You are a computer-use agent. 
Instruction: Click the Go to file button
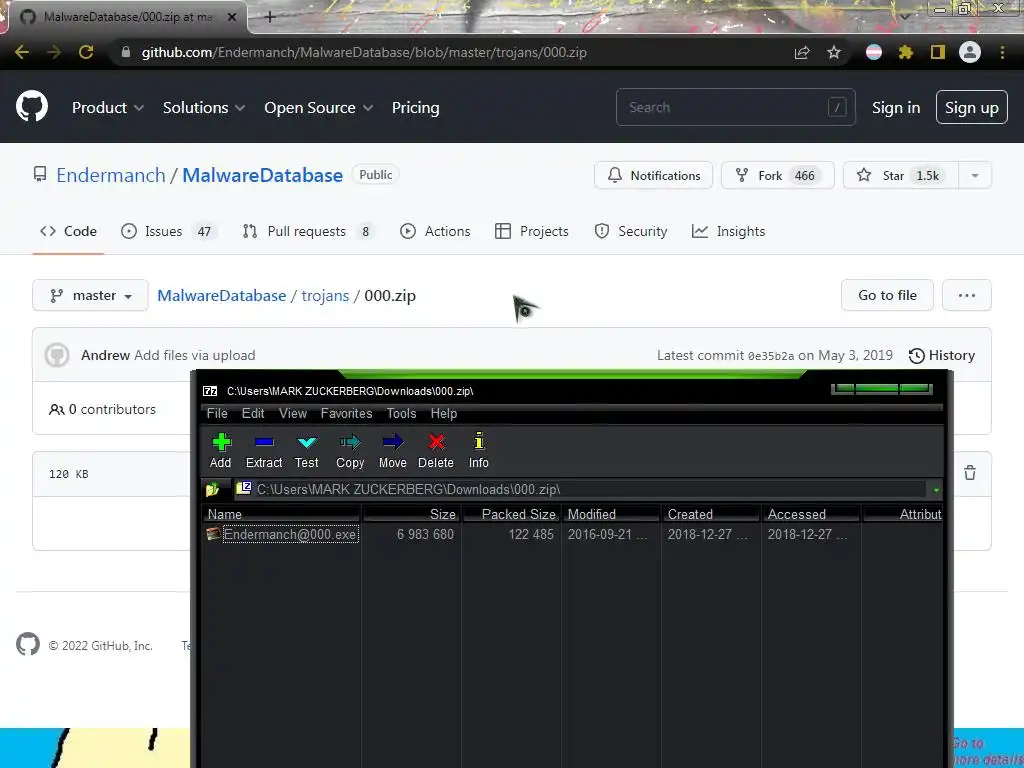point(887,295)
